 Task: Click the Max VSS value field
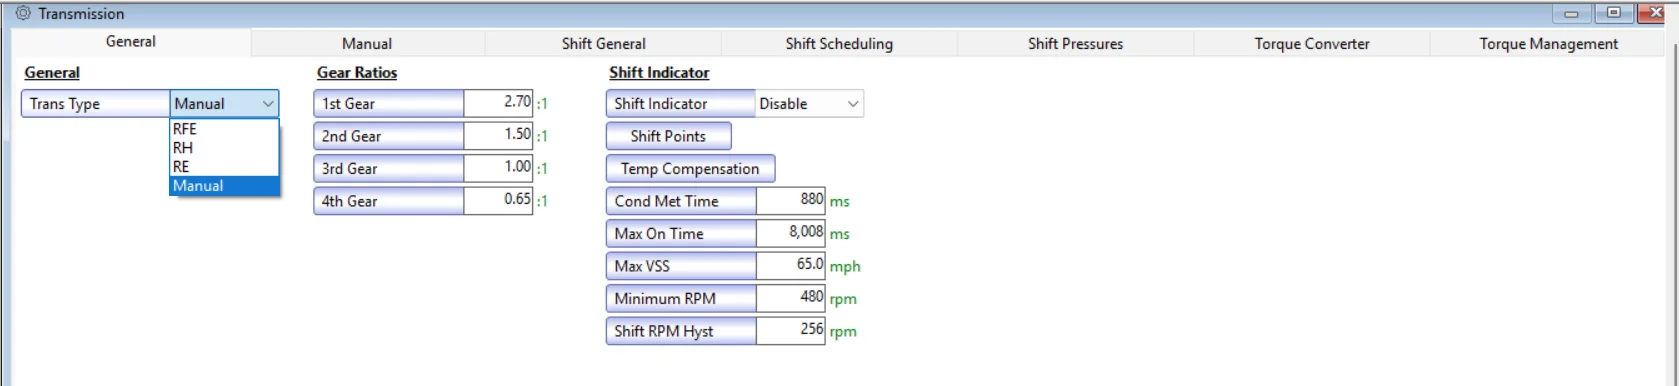click(x=790, y=265)
